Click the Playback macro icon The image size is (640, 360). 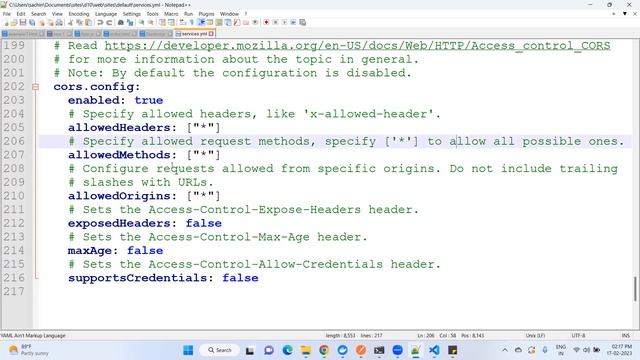click(x=284, y=22)
